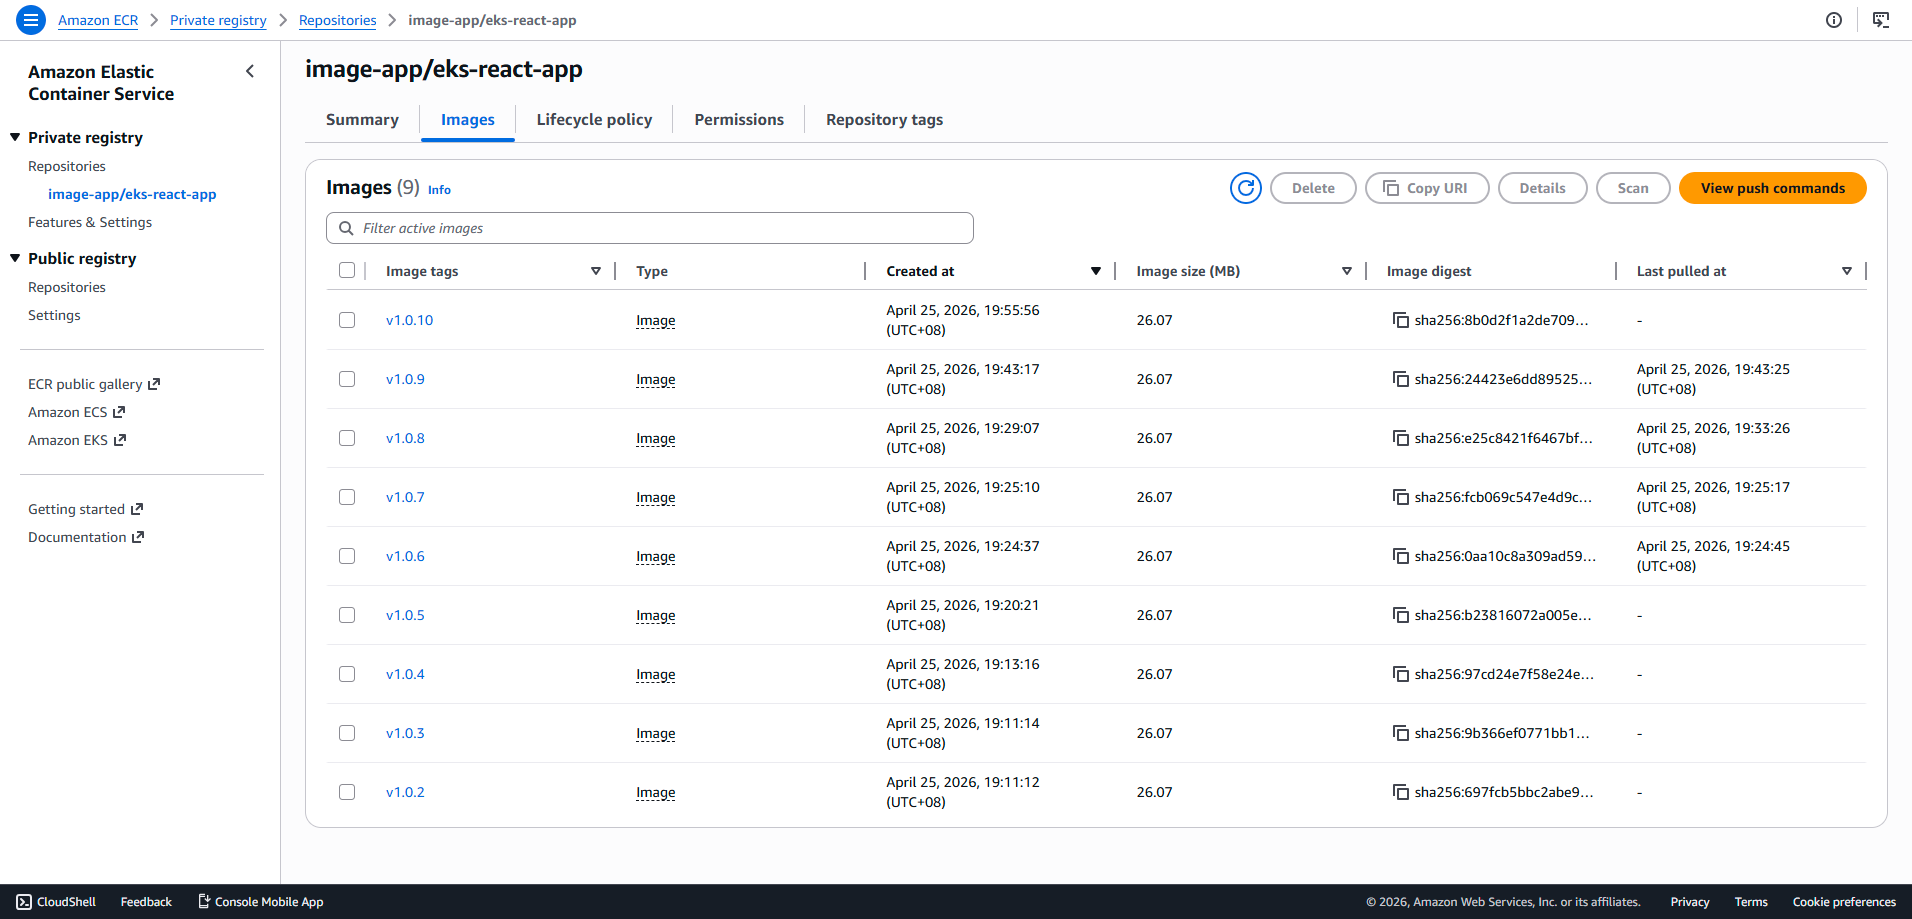Open the hamburger navigation menu icon
1912x919 pixels.
[31, 20]
